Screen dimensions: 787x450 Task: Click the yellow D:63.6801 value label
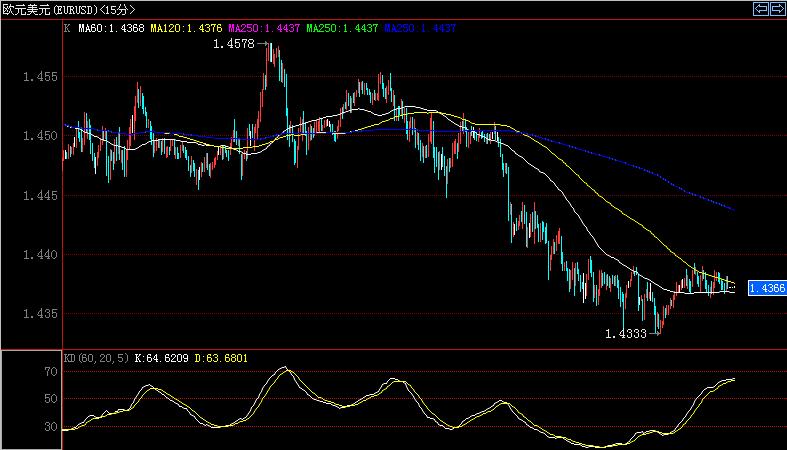pyautogui.click(x=221, y=358)
